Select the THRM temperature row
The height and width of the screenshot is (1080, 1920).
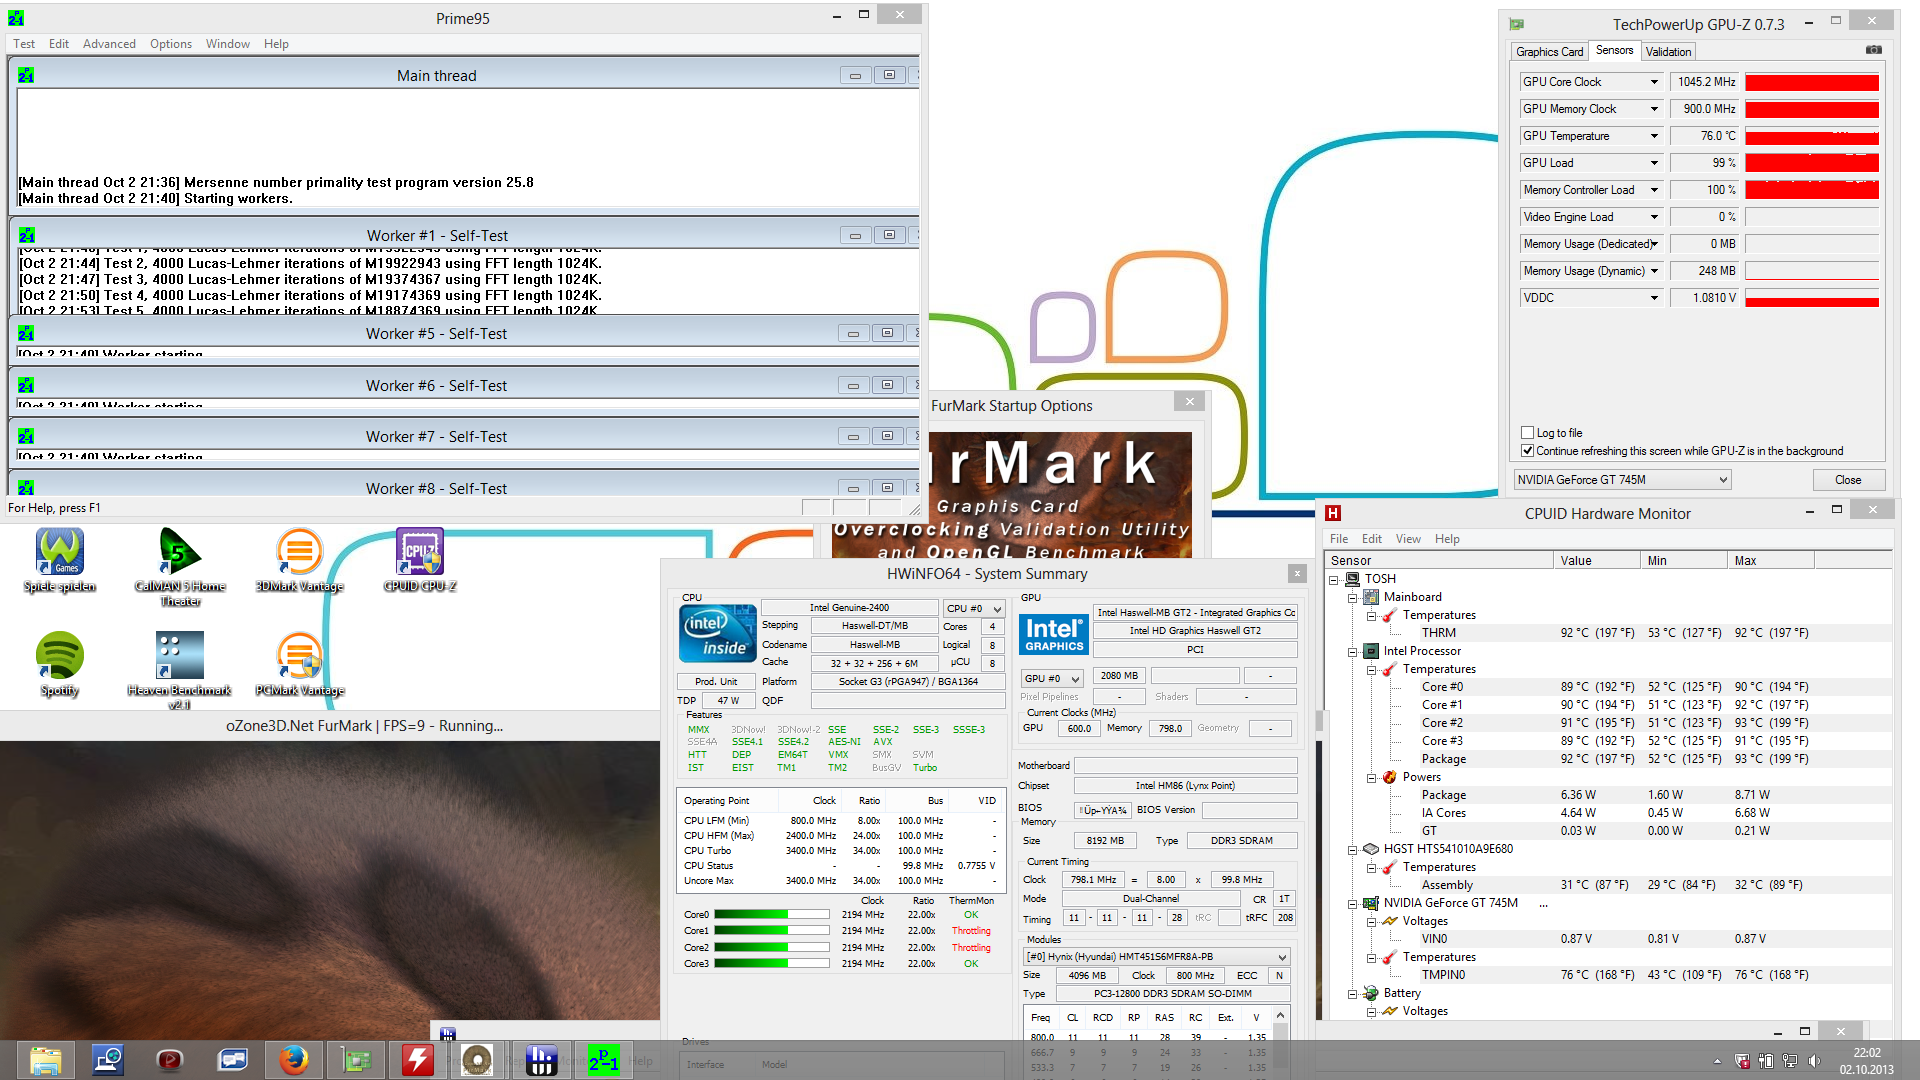[1608, 633]
